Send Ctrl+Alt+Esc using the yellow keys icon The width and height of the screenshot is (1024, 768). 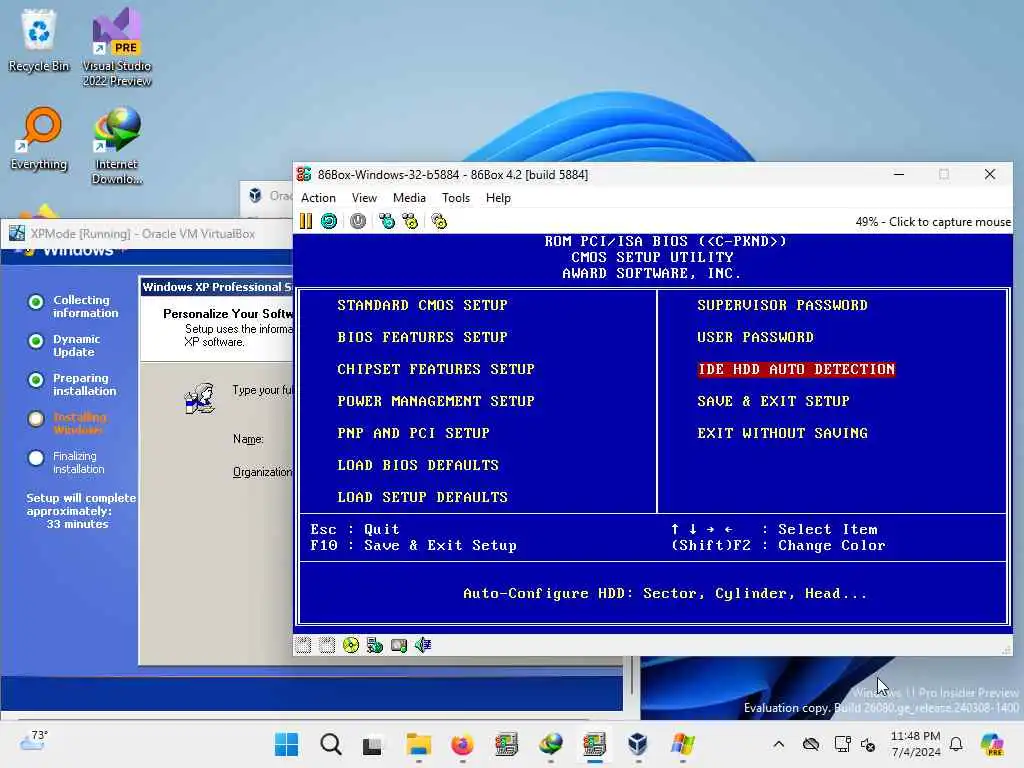(x=410, y=221)
